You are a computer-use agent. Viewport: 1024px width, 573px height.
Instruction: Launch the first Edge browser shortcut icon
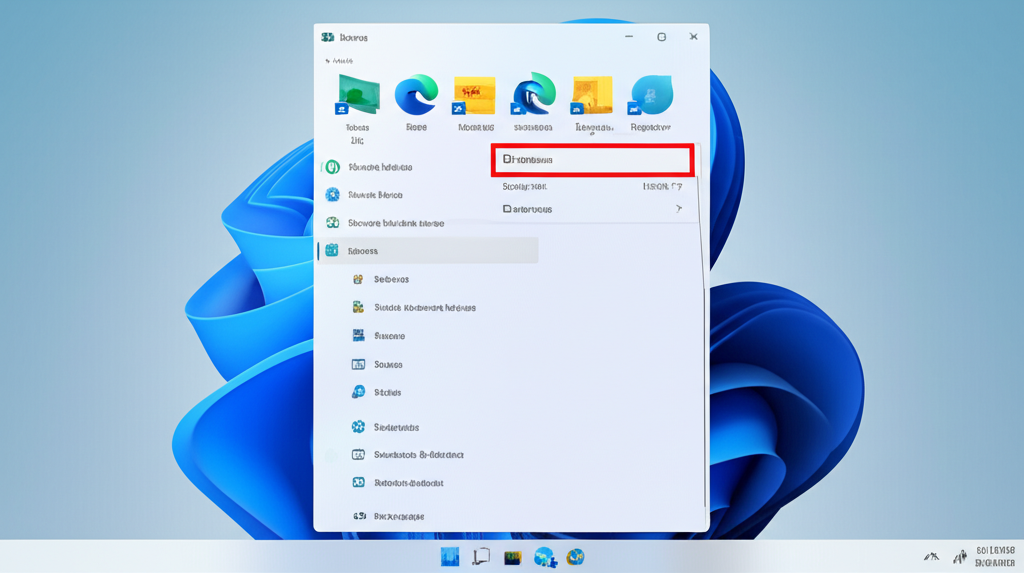point(416,96)
